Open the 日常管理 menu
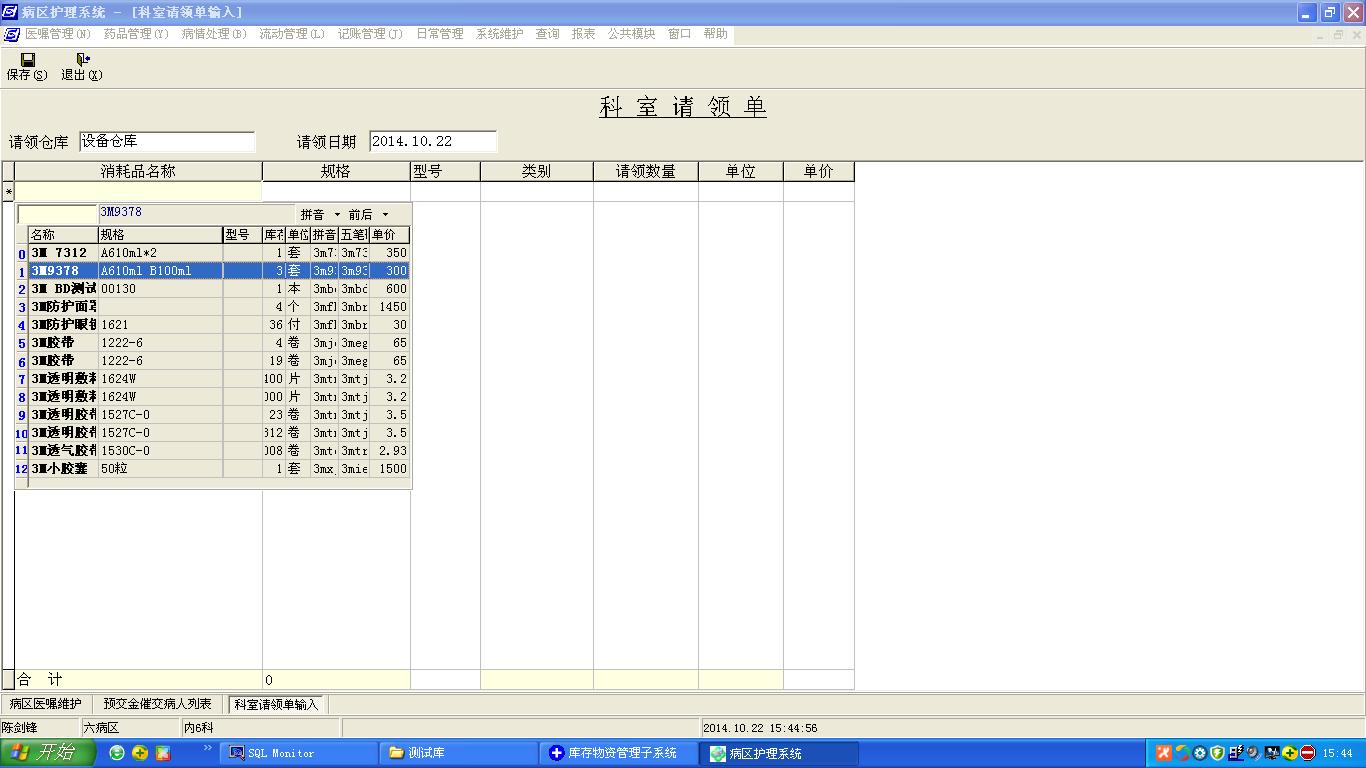The width and height of the screenshot is (1366, 768). [440, 34]
